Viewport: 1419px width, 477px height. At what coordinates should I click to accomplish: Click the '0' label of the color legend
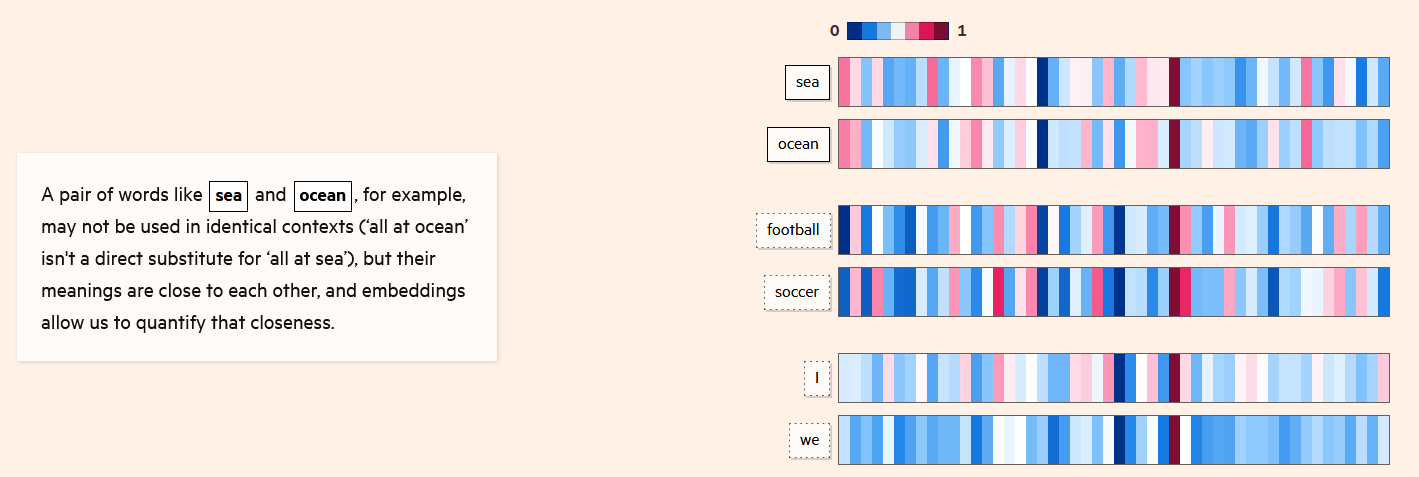(x=834, y=31)
